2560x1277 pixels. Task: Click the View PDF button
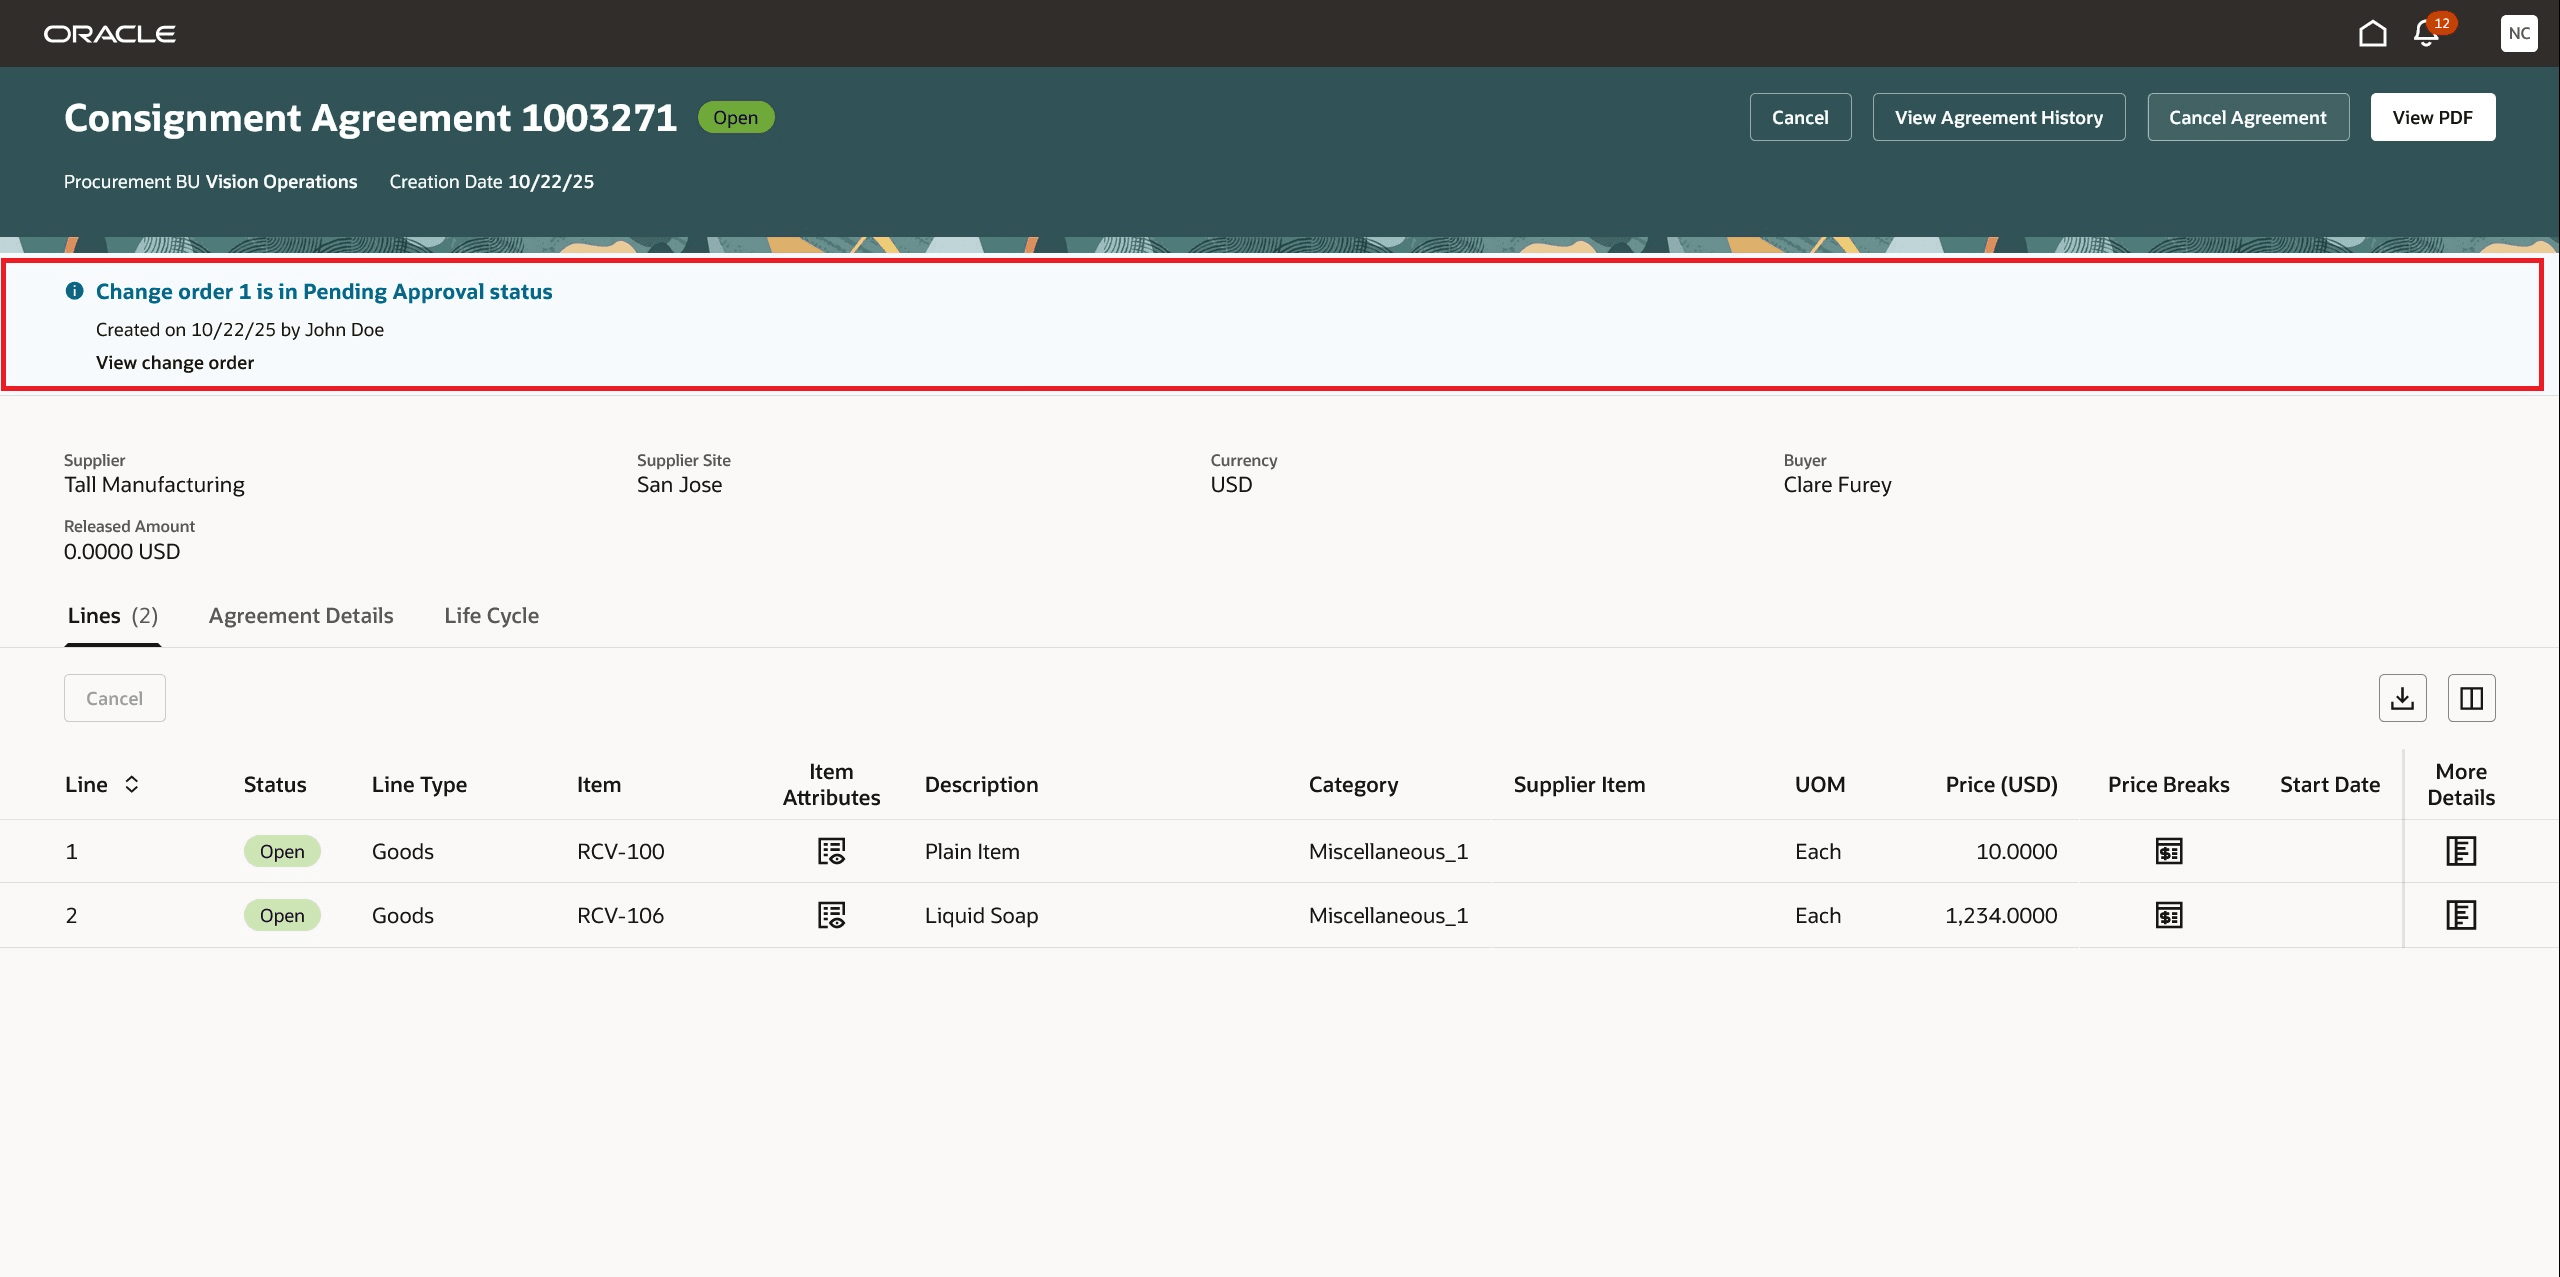2433,117
